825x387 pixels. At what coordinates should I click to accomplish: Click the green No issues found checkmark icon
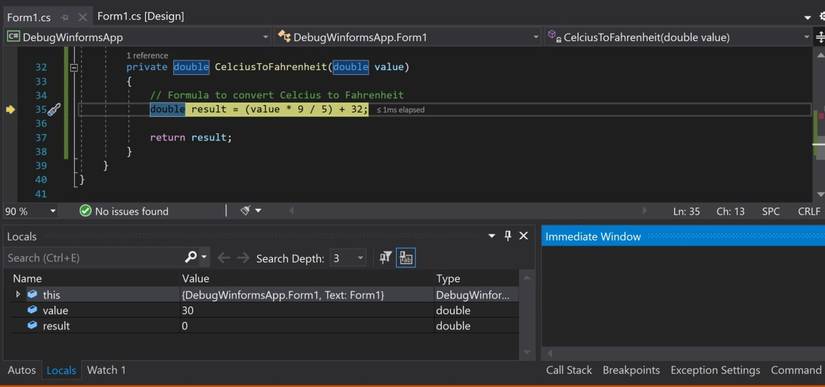[x=85, y=211]
